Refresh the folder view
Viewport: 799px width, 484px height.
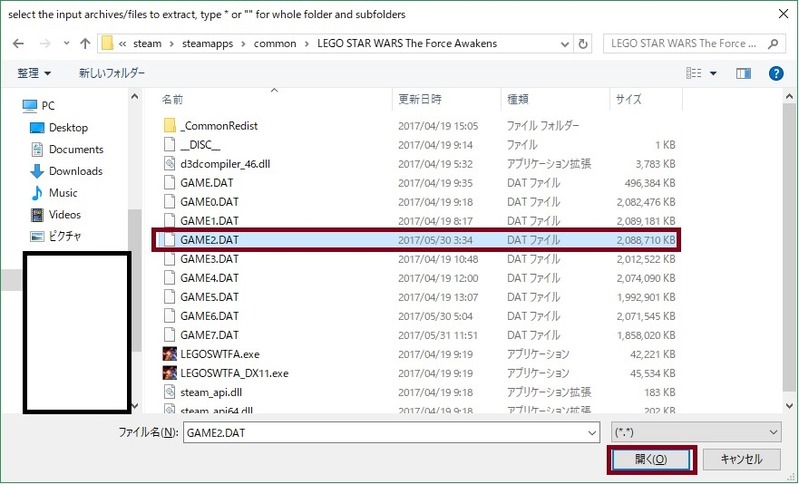[583, 44]
